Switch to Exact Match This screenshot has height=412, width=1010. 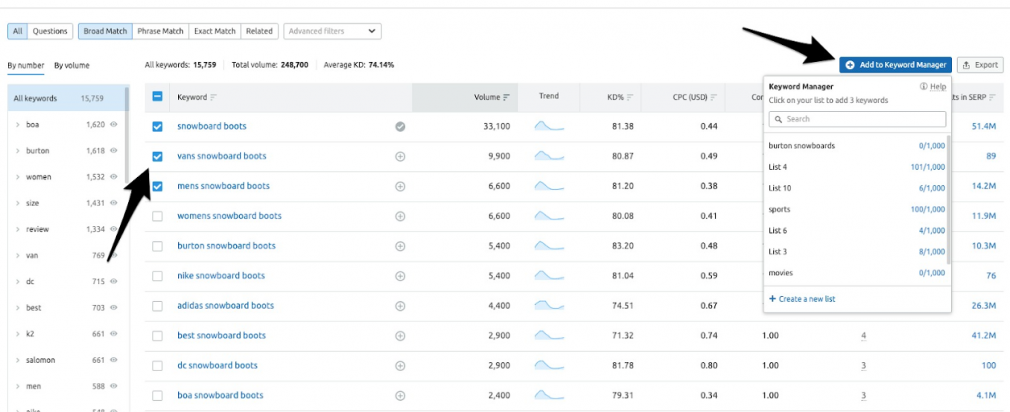[214, 31]
